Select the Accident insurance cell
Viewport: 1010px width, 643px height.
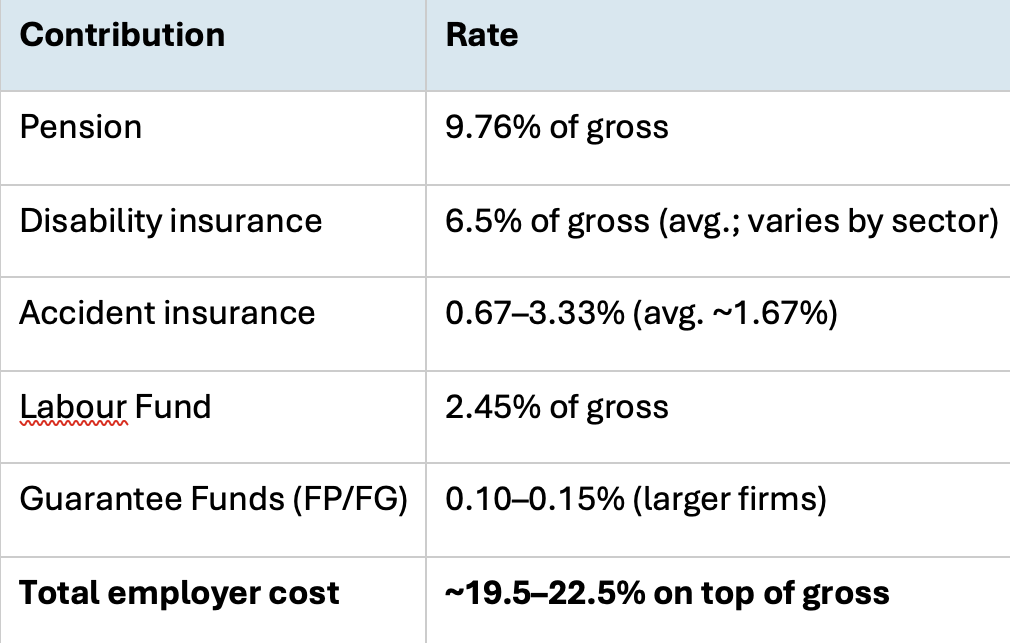tap(167, 313)
